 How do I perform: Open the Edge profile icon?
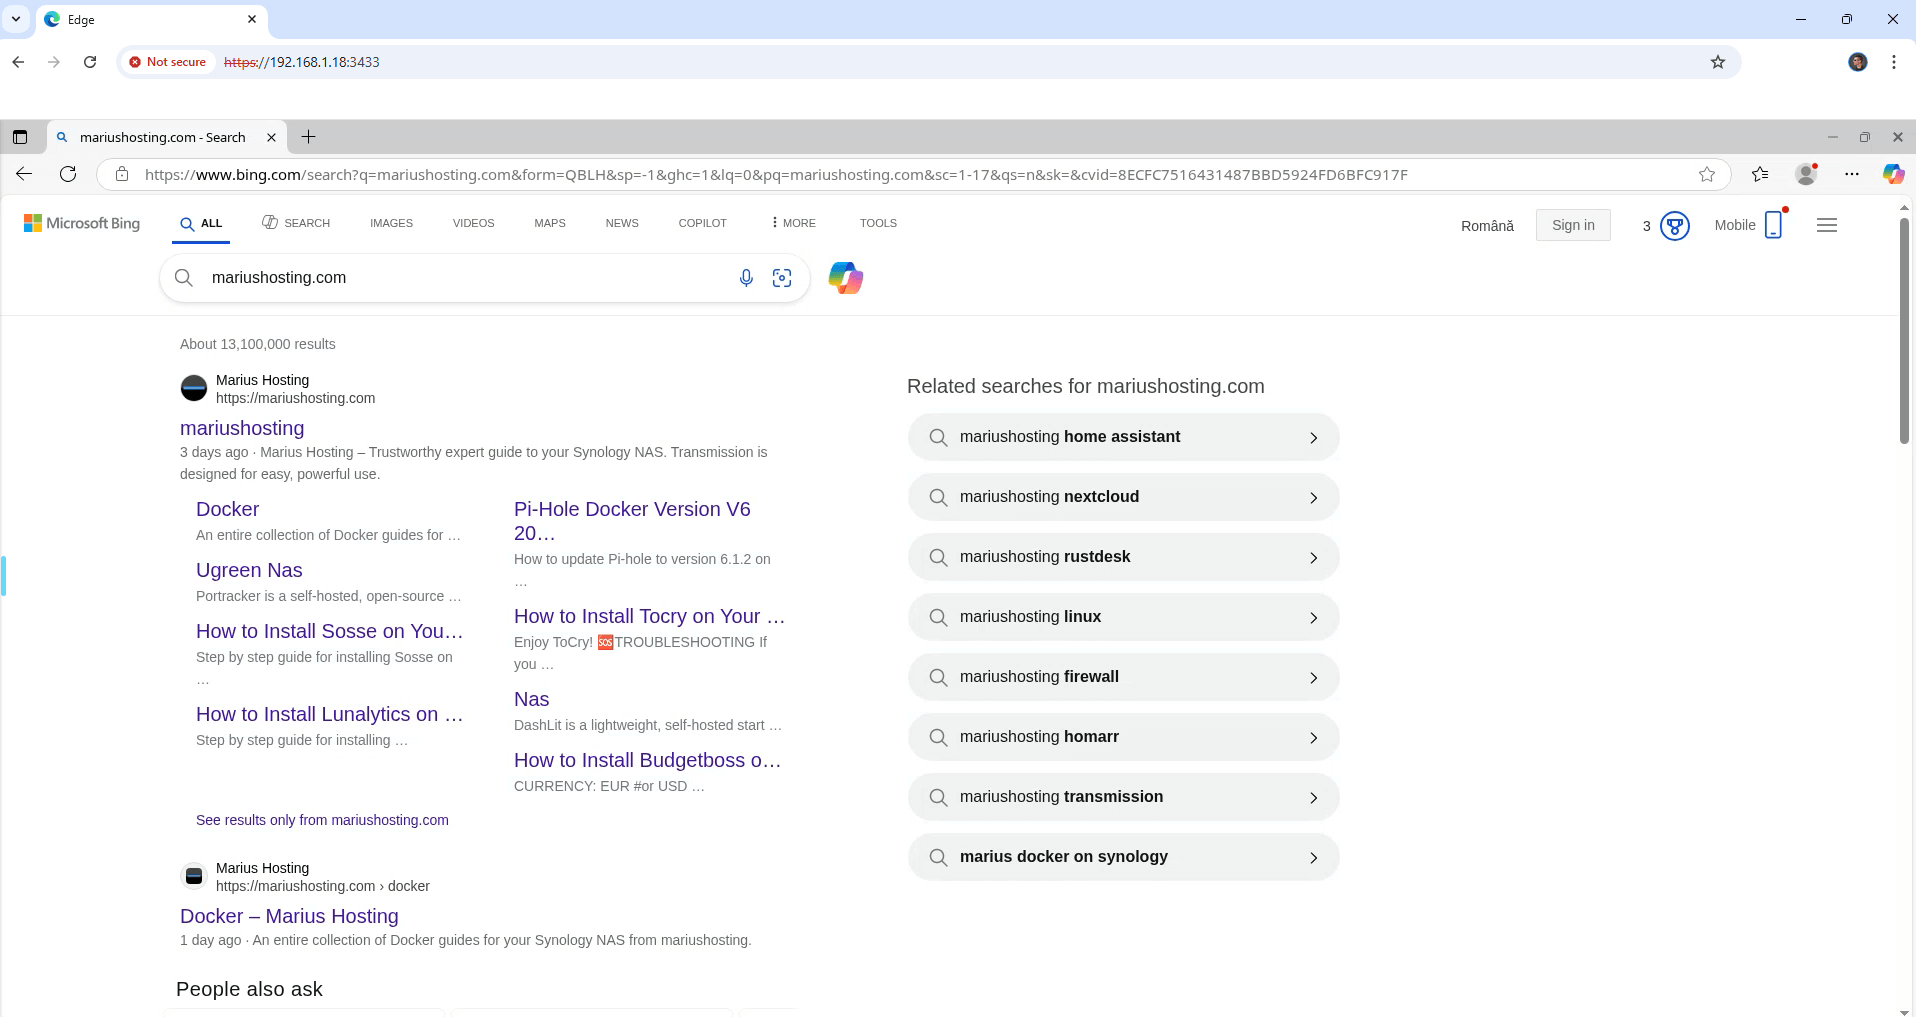1807,174
